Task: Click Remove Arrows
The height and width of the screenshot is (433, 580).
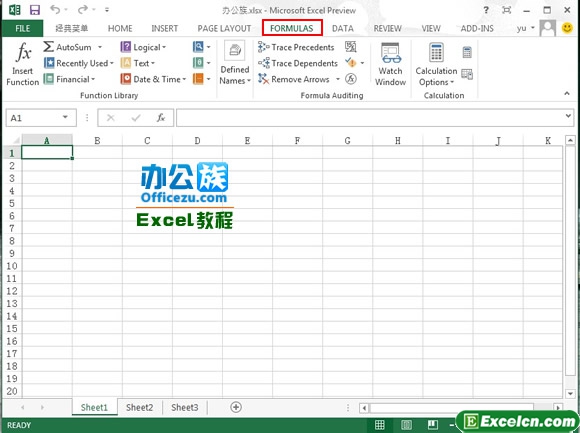Action: click(x=294, y=79)
